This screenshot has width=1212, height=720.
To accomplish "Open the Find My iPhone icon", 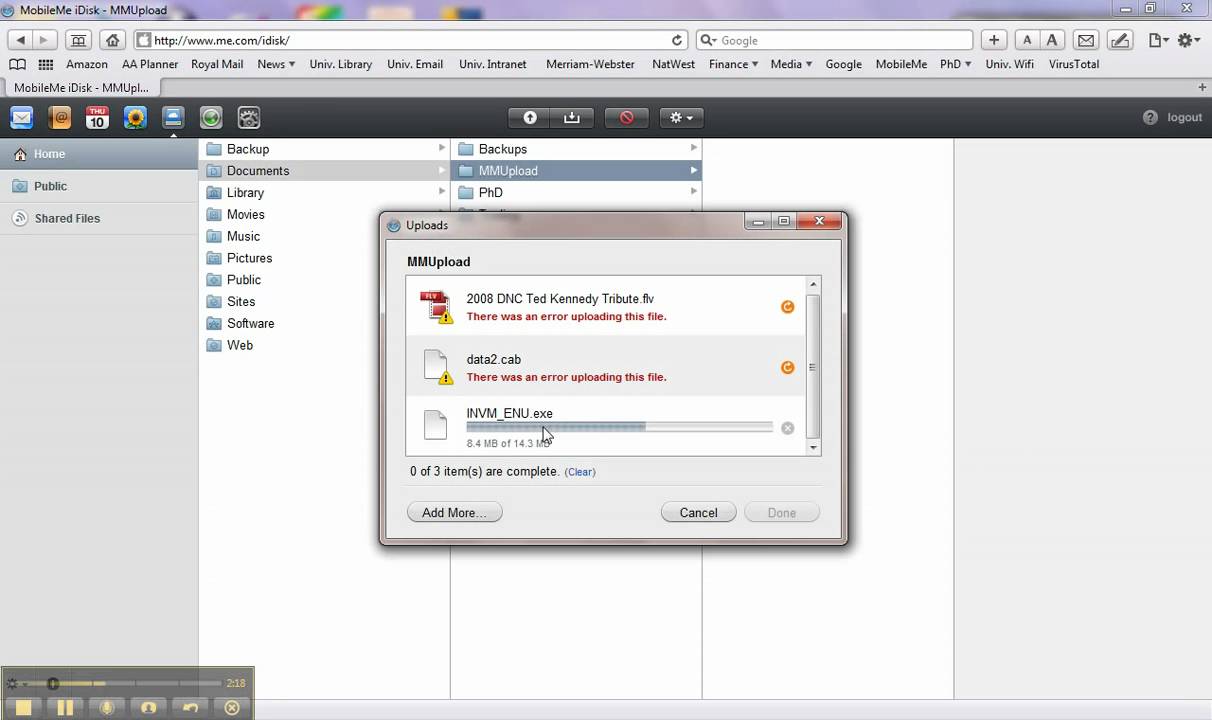I will coord(211,118).
